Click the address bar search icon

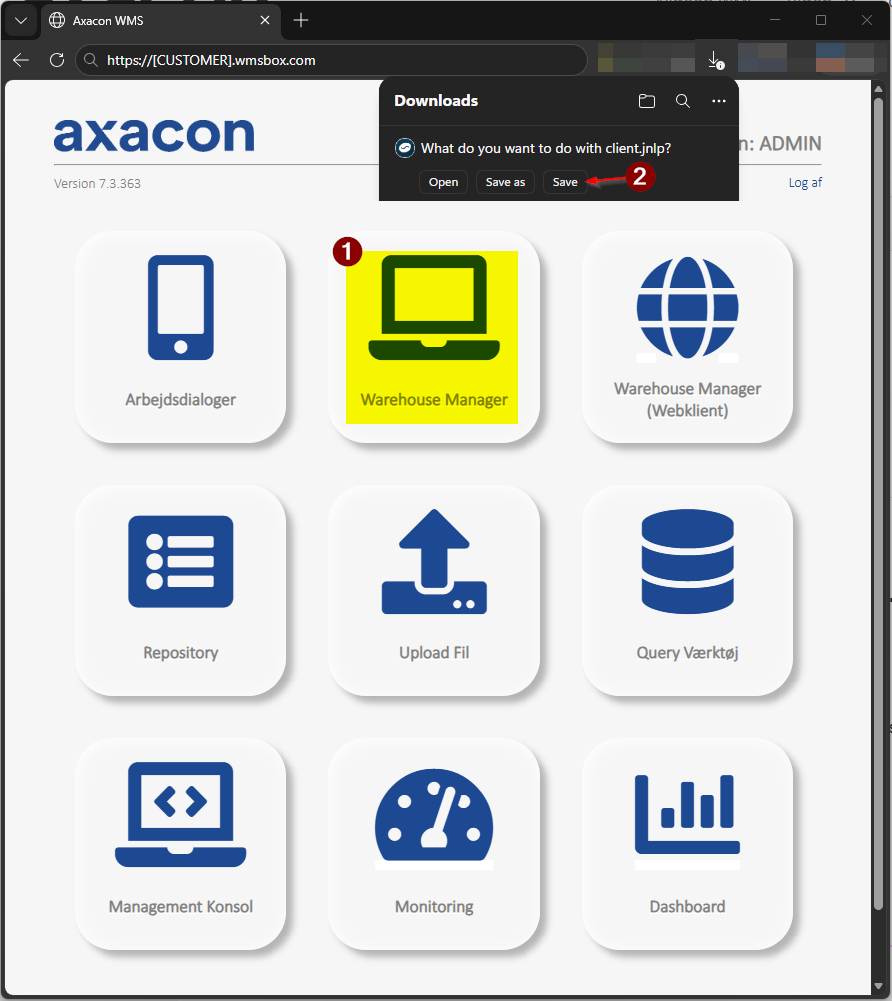[x=91, y=60]
